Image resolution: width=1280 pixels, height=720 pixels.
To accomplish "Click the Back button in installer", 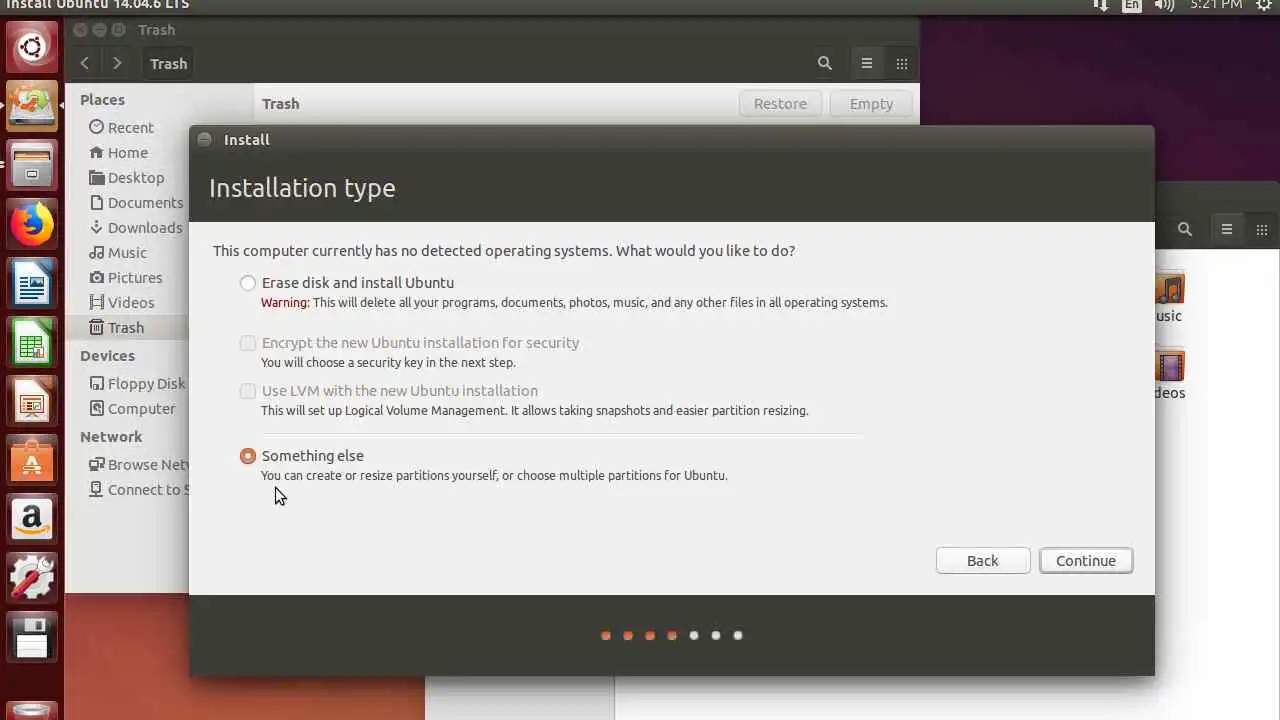I will [983, 561].
